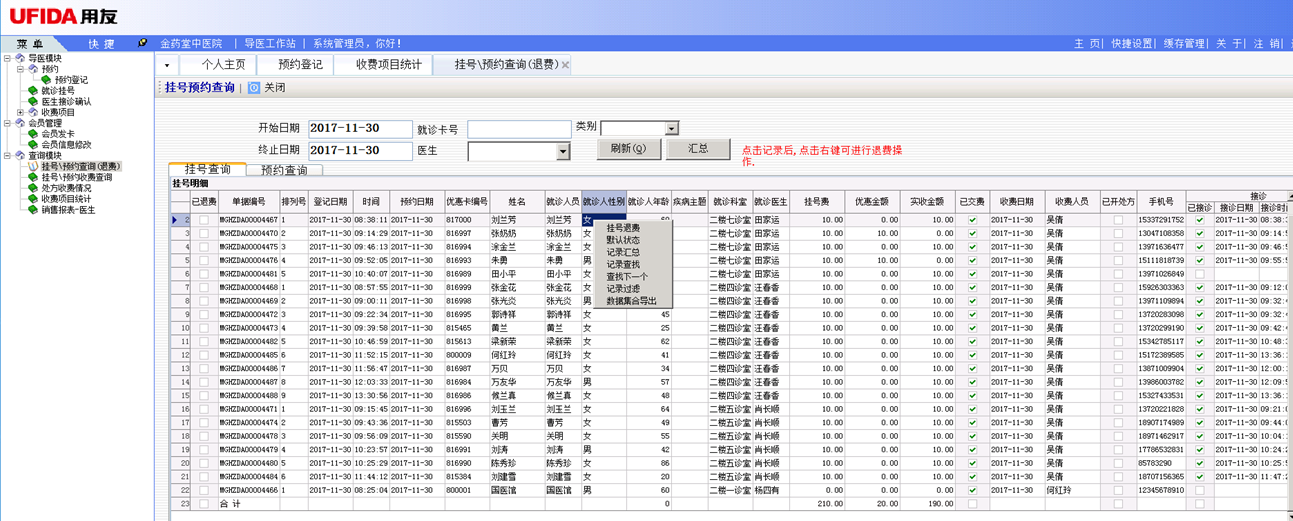Viewport: 1293px width, 521px height.
Task: Click the 收费项目 folder icon in tree
Action: coord(33,113)
